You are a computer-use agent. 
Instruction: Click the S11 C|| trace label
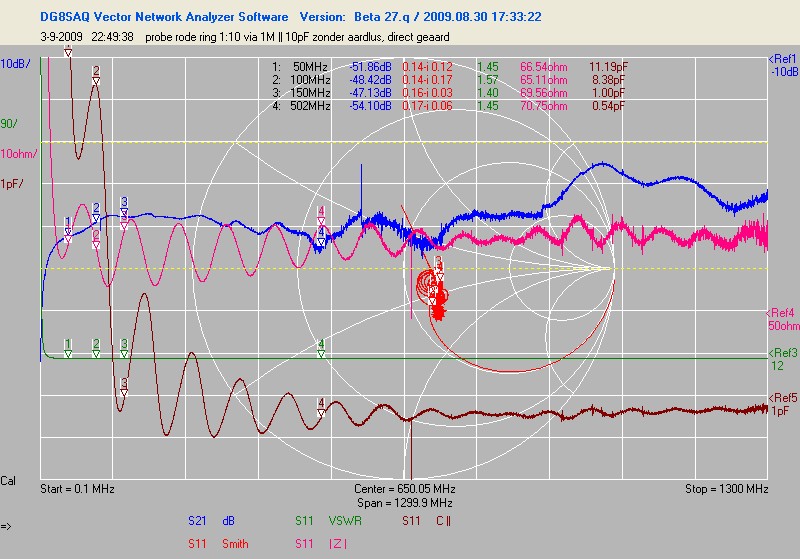424,521
